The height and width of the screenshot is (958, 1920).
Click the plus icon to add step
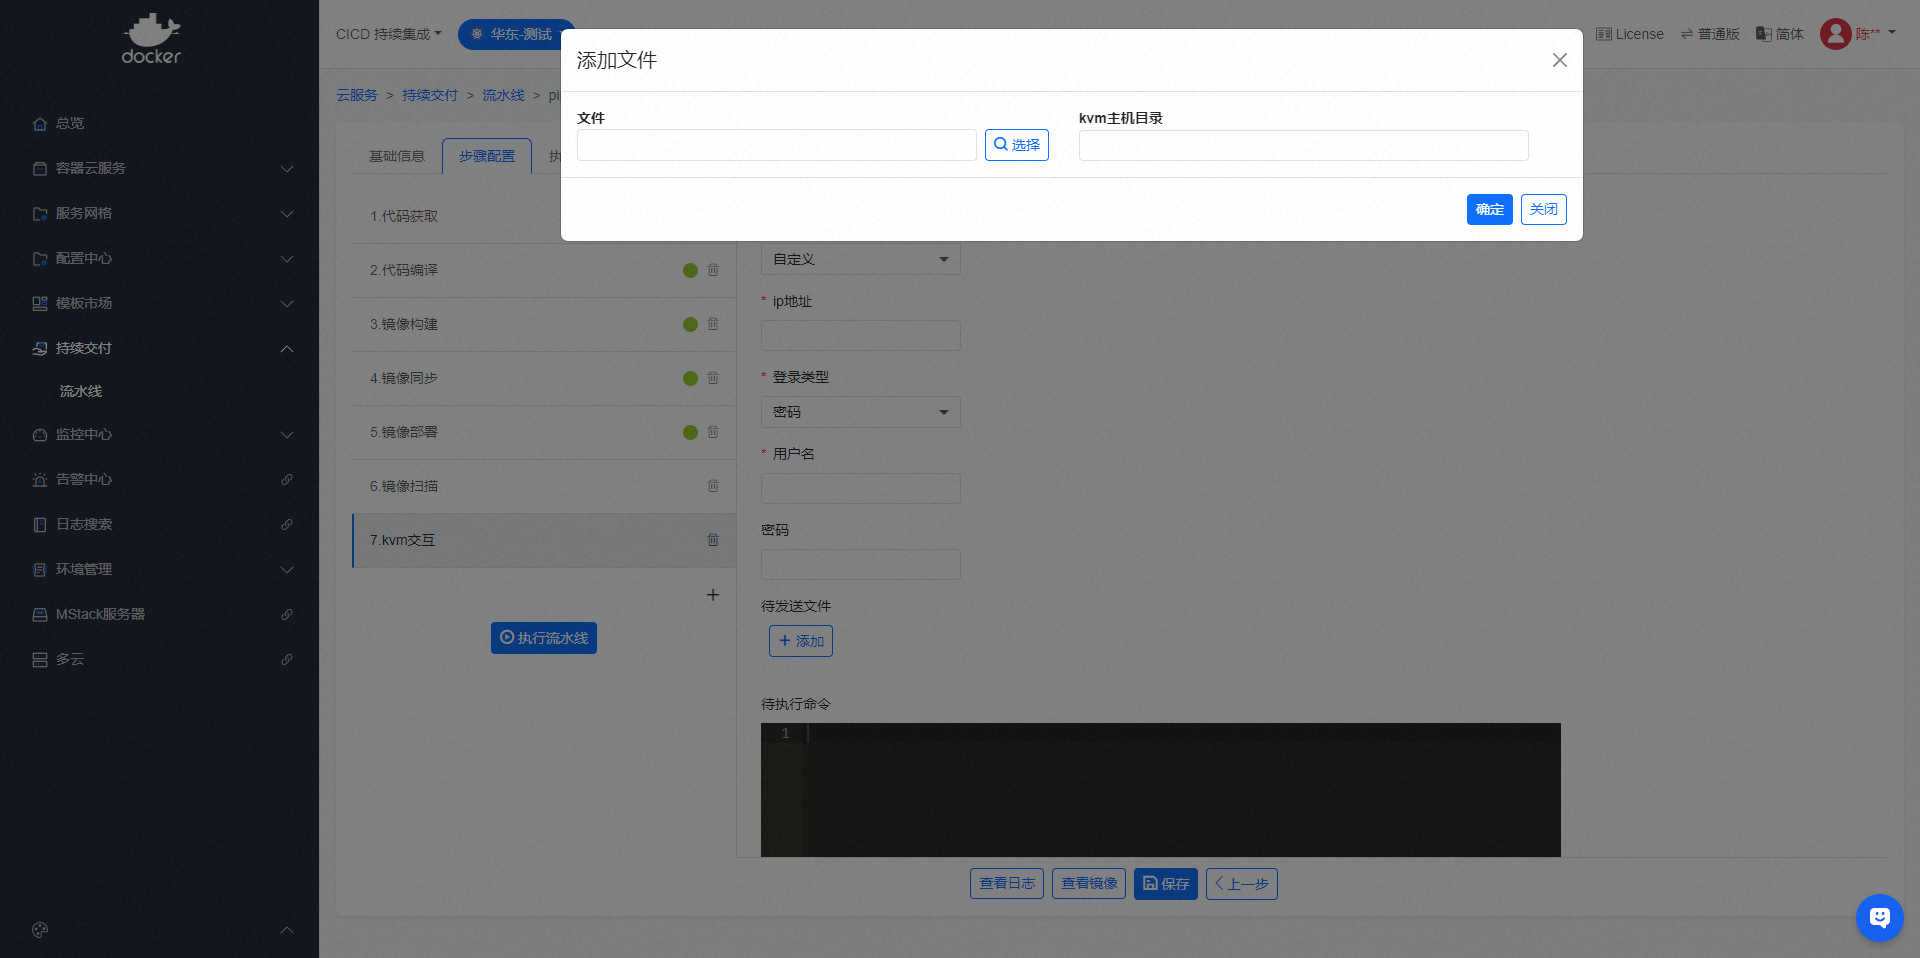coord(713,595)
